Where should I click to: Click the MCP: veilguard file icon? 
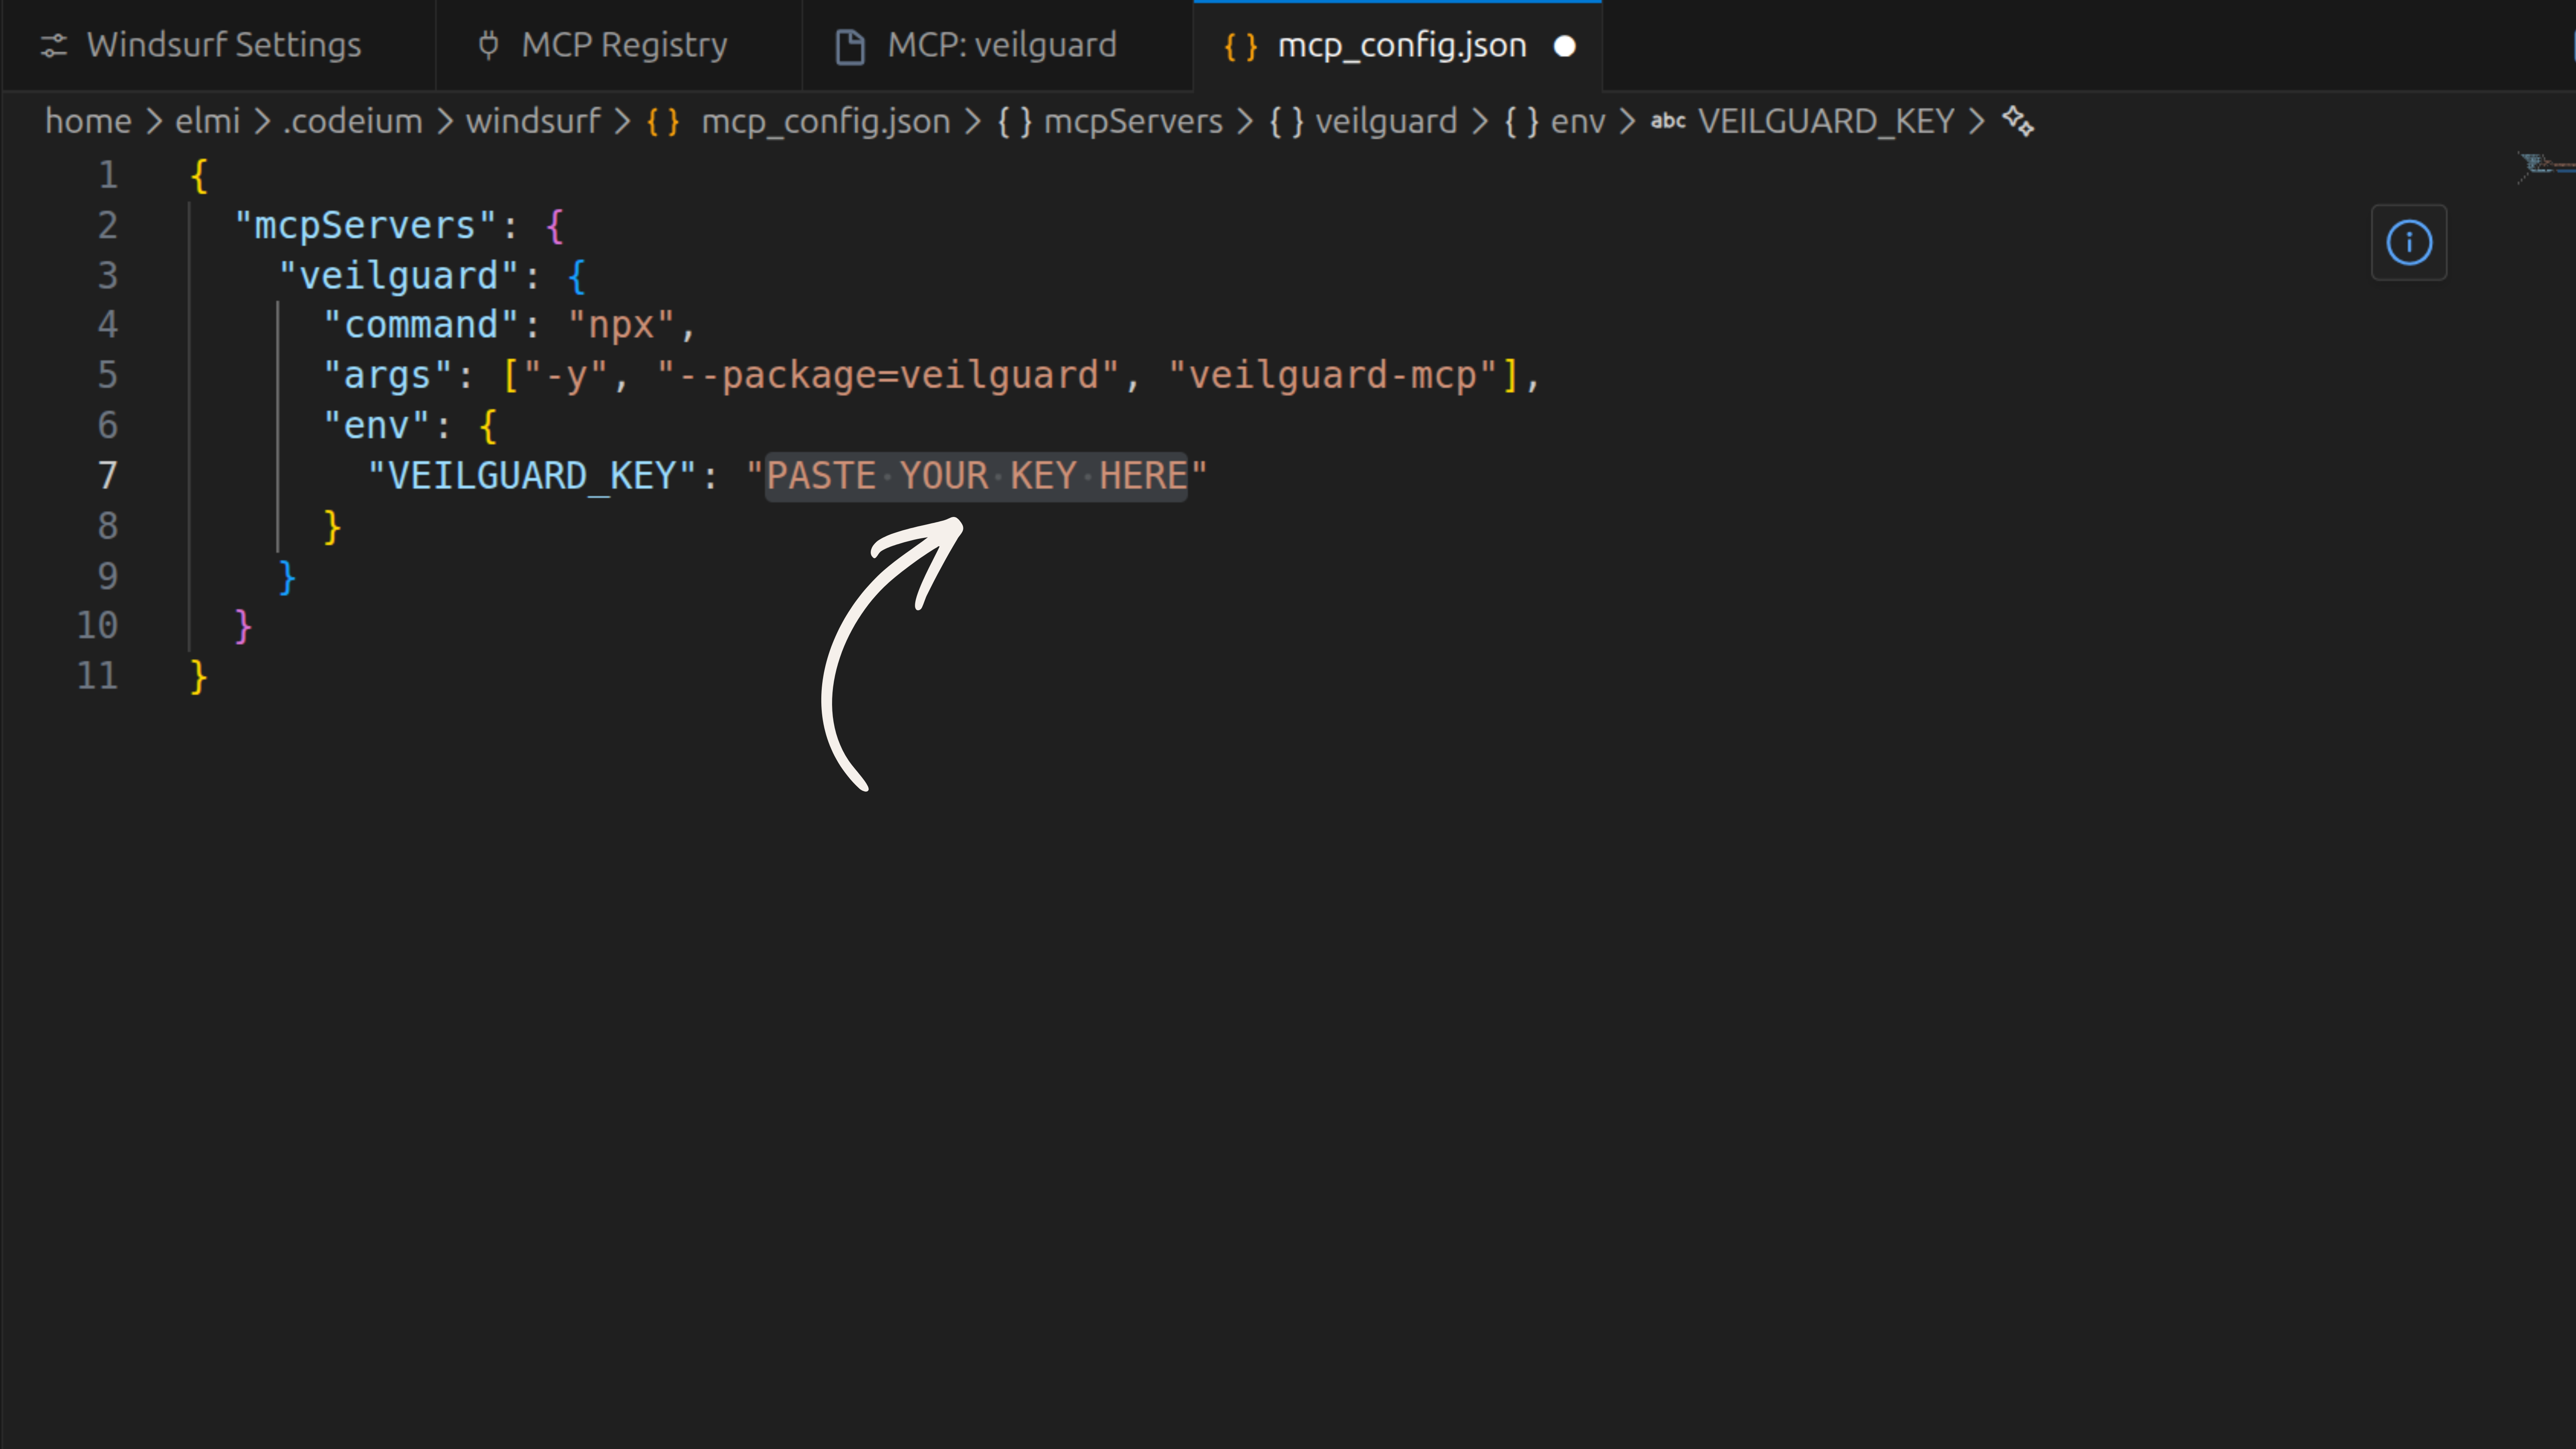(850, 46)
